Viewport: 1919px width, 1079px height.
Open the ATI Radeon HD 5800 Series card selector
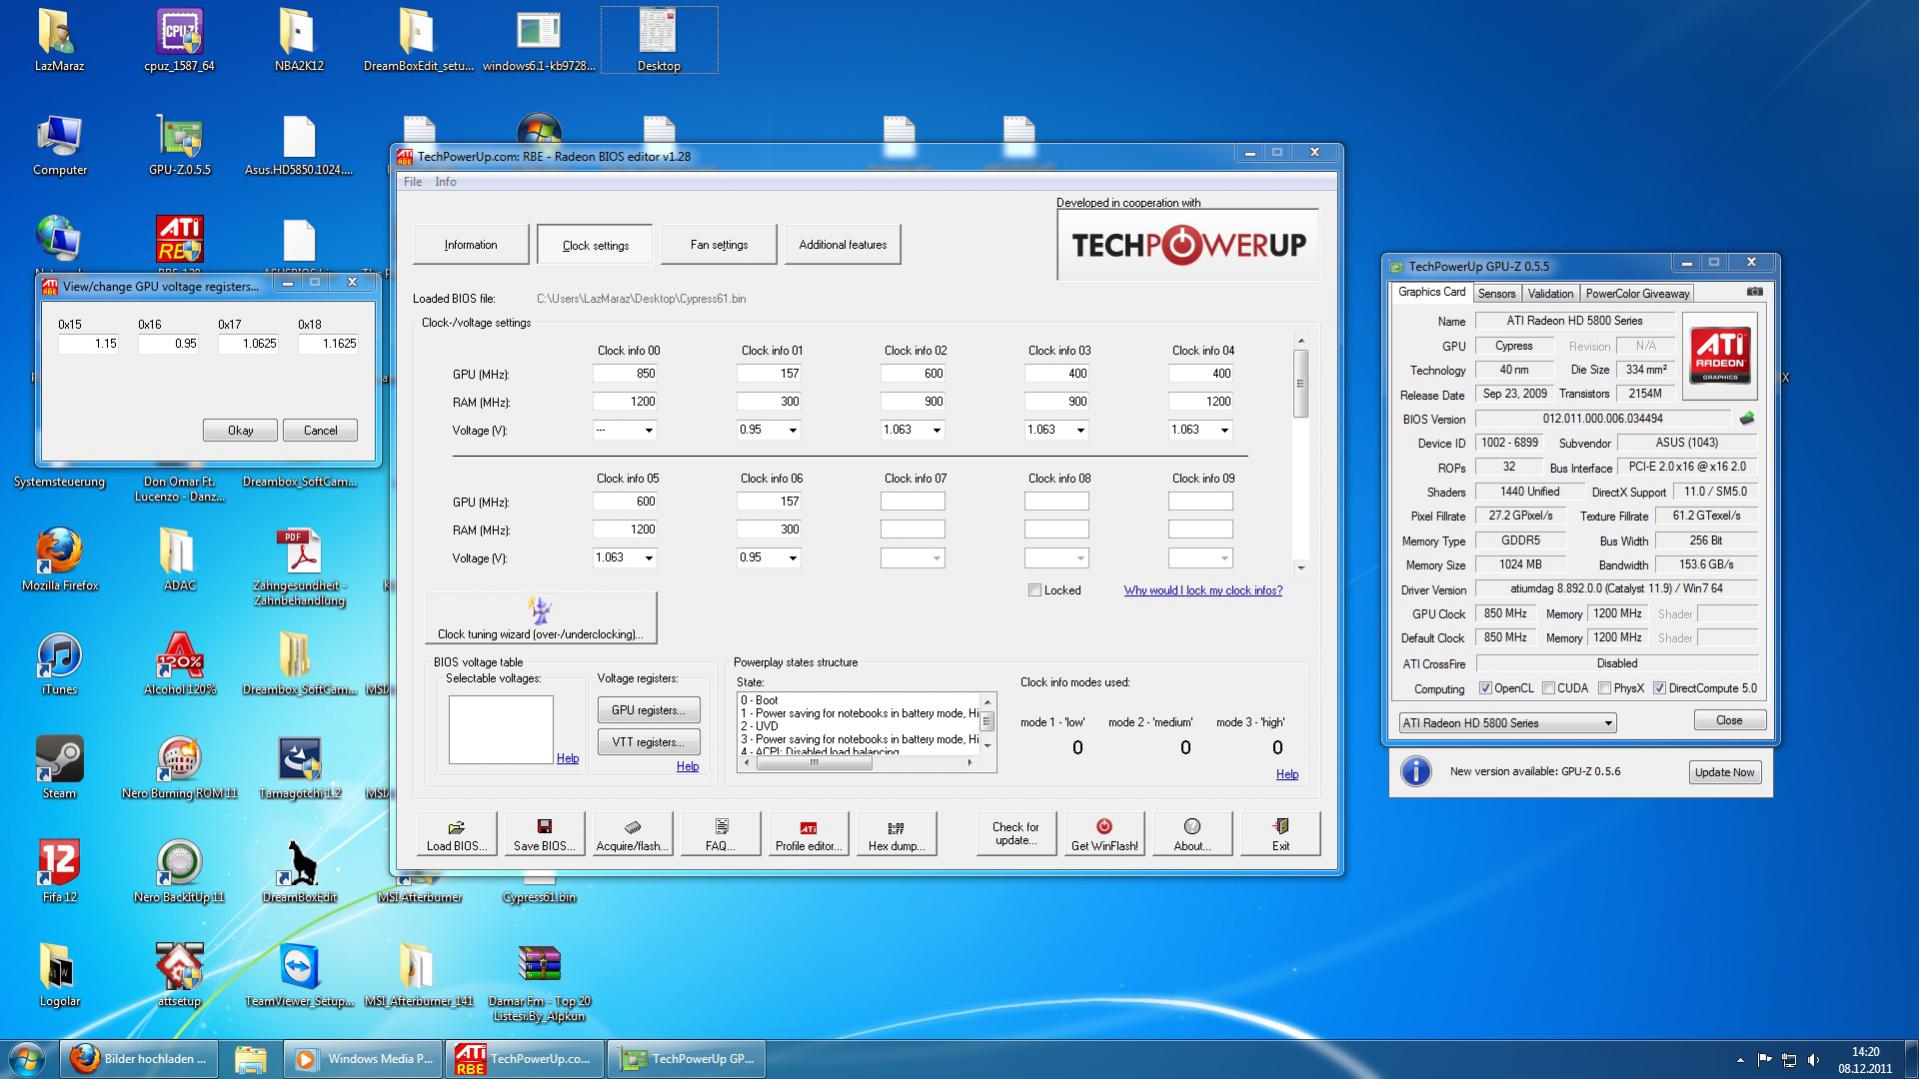(1507, 723)
